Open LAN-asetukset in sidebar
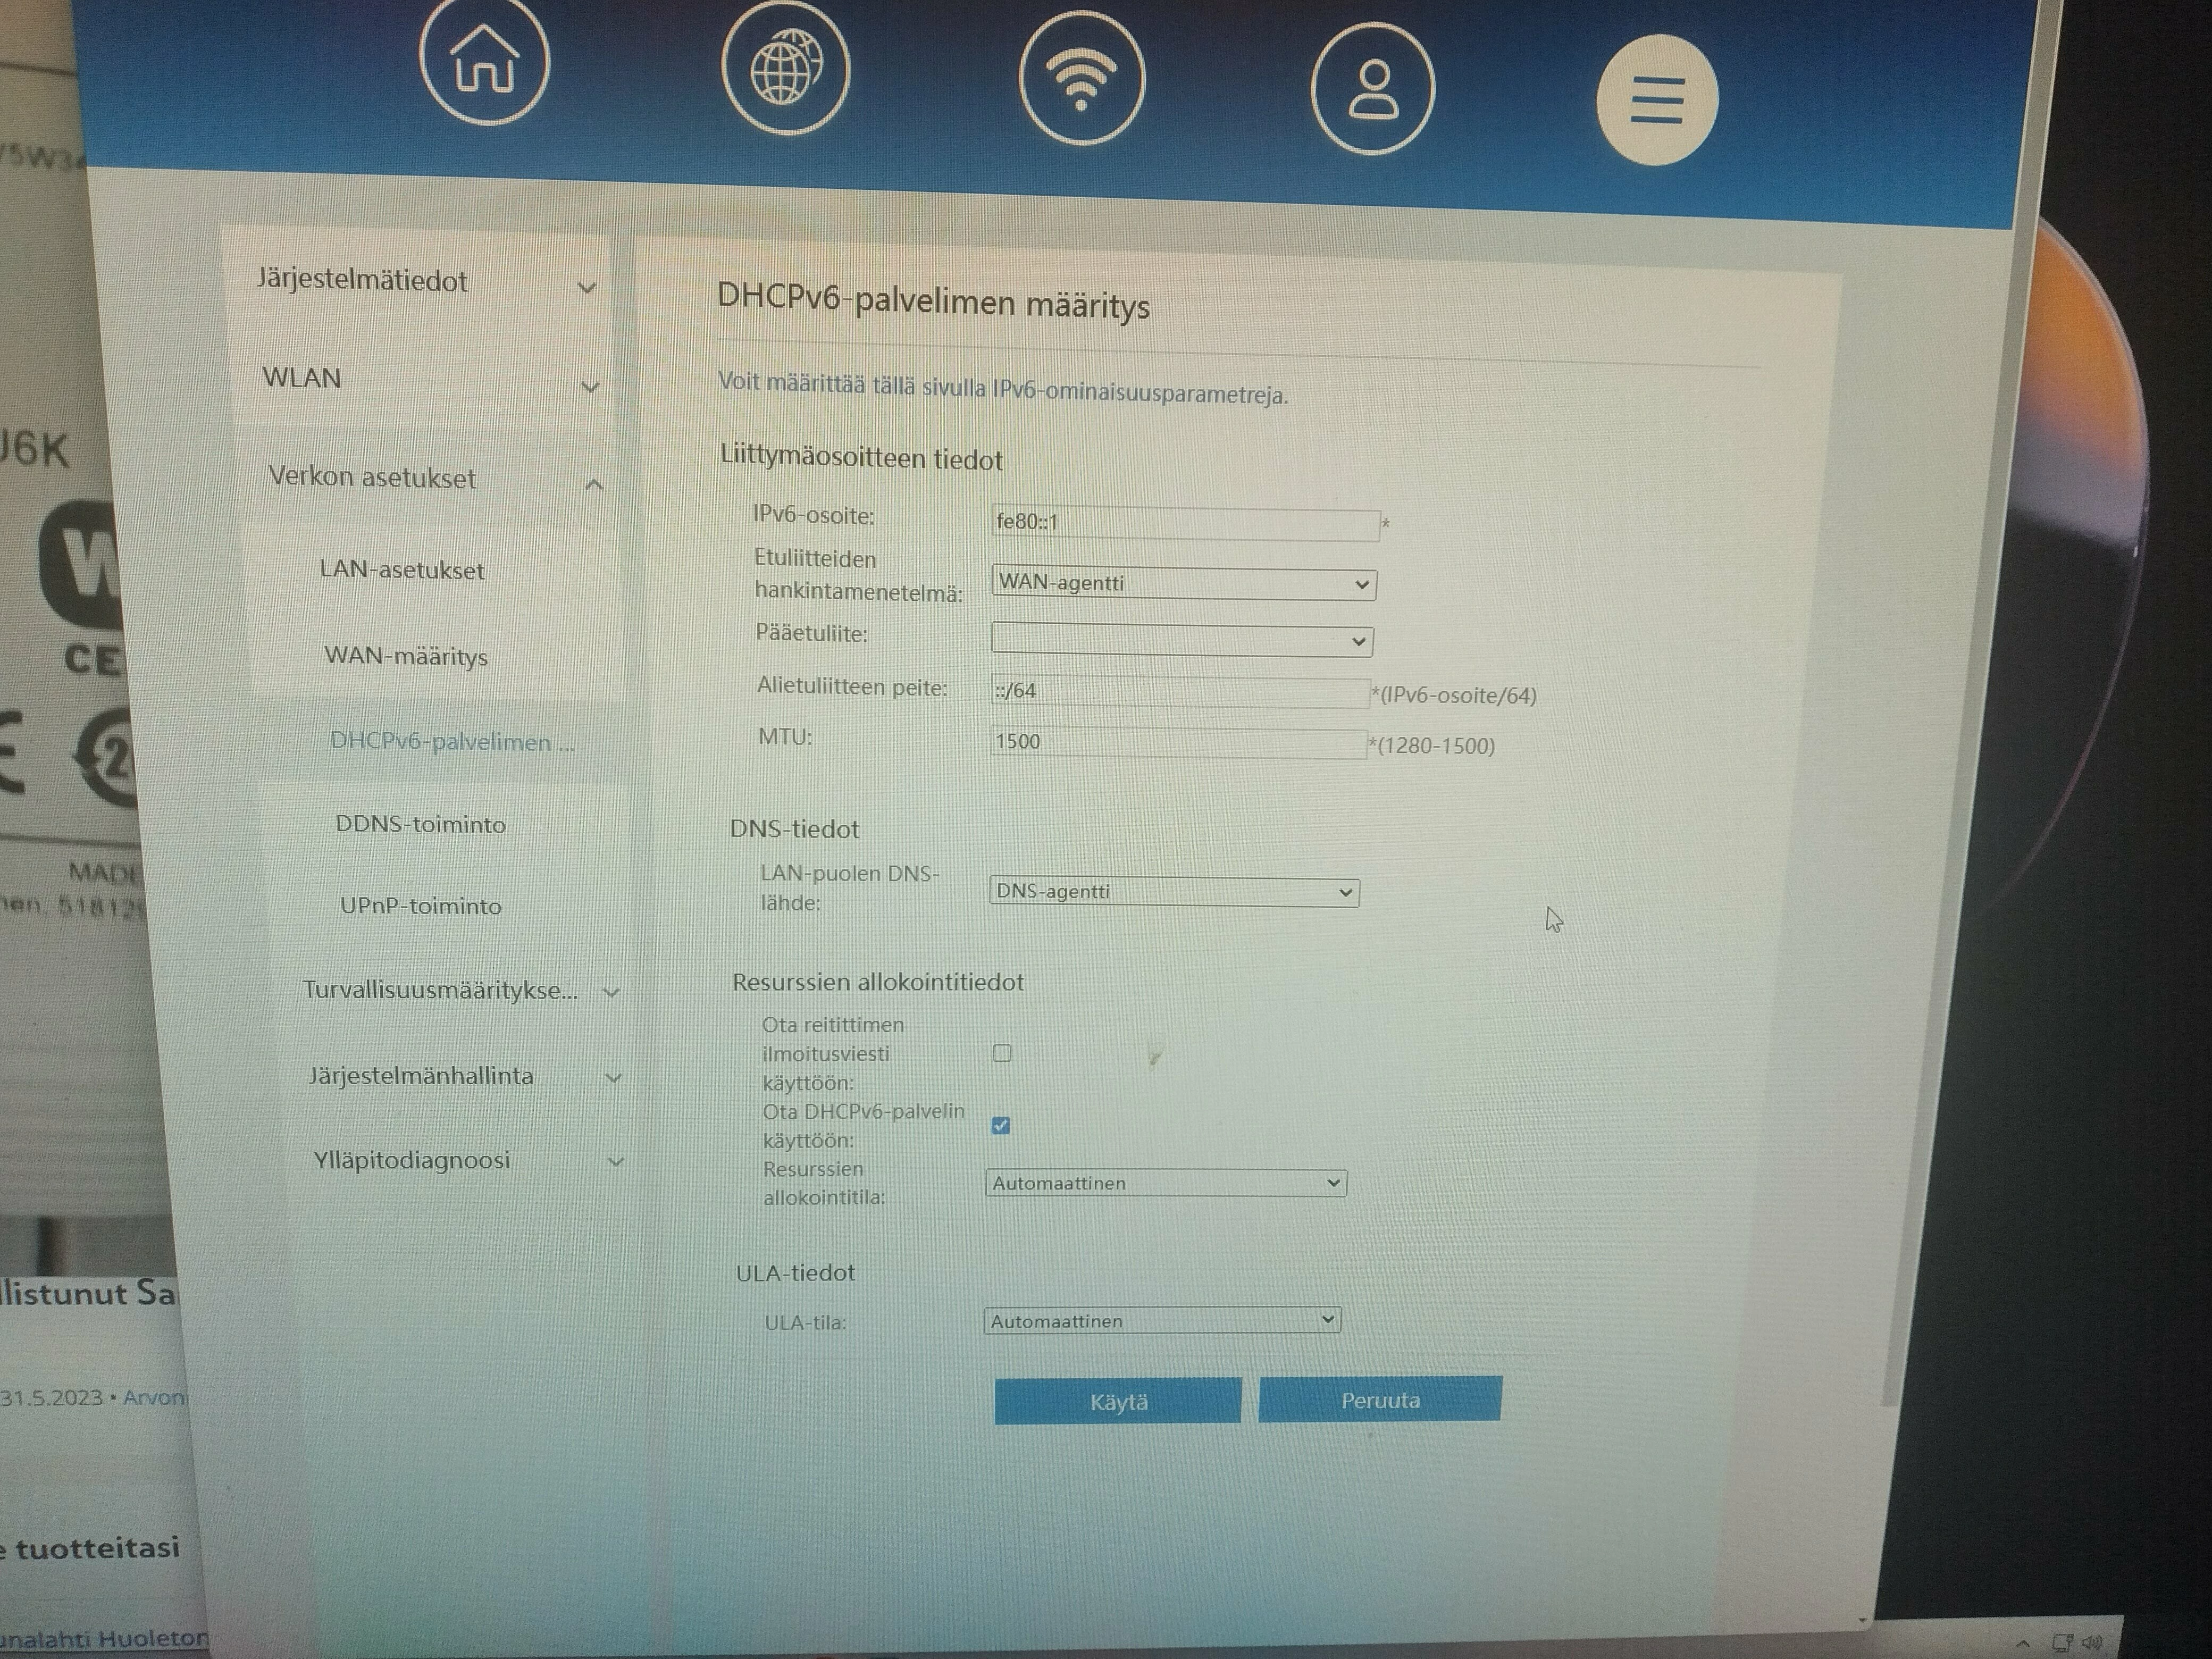 click(x=402, y=571)
